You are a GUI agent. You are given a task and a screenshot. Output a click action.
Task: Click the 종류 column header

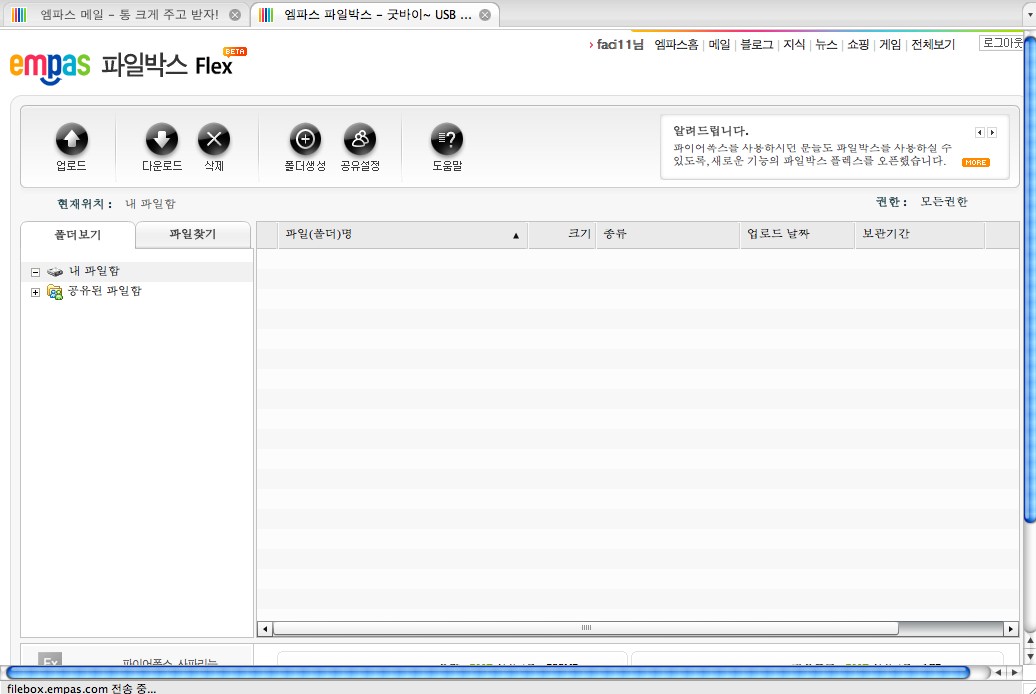pos(668,235)
